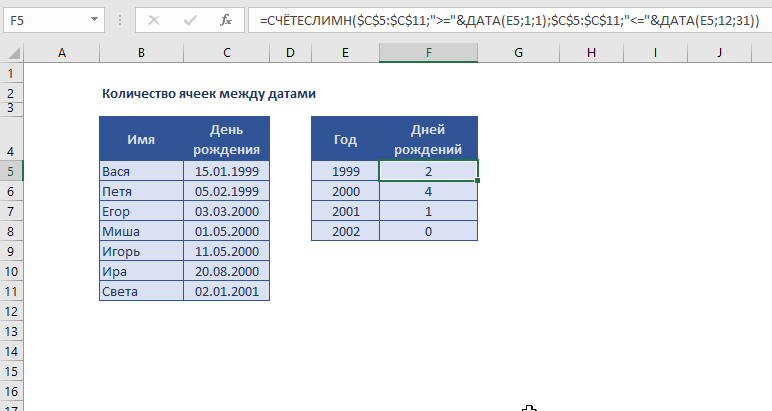Select date cell 05.02.1999
Viewport: 772px width, 411px height.
226,191
